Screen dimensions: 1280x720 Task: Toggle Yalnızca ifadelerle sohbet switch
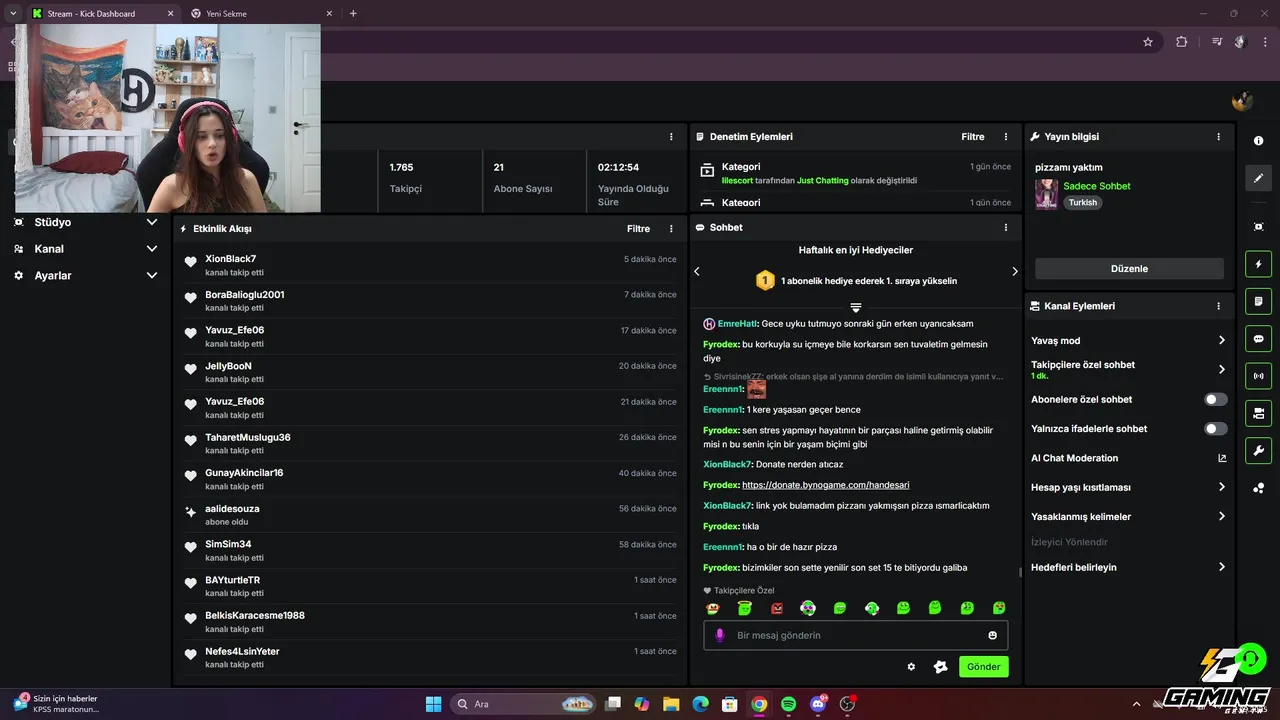click(x=1215, y=429)
